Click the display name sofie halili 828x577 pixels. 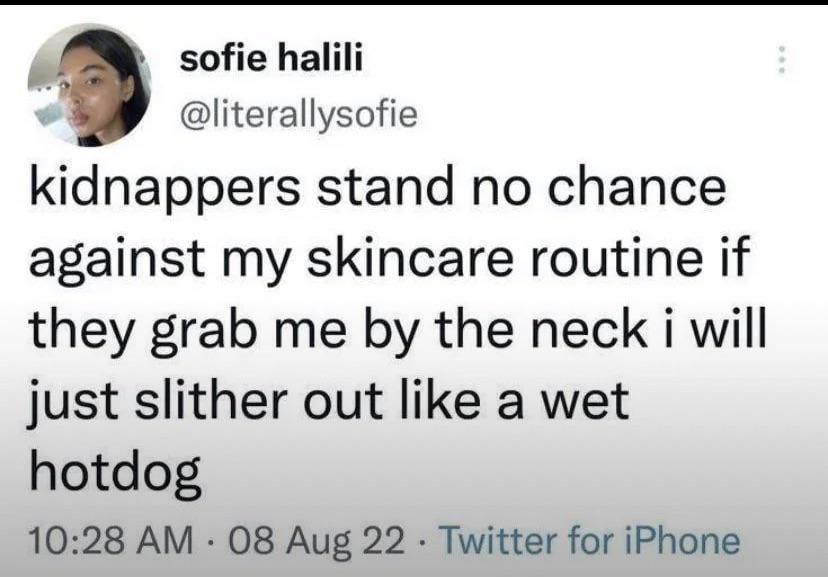[x=271, y=58]
